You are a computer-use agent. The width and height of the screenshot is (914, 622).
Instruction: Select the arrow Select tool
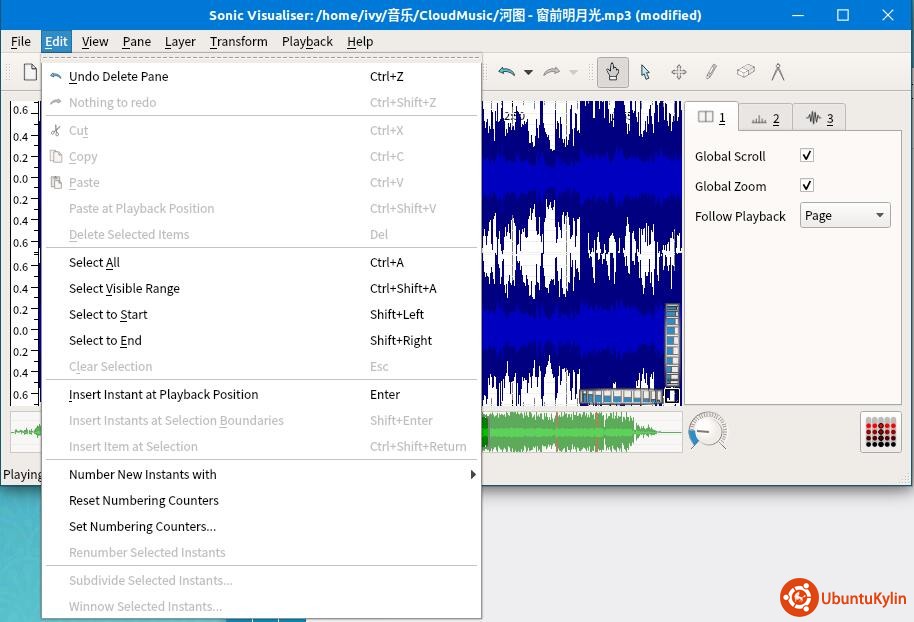645,72
